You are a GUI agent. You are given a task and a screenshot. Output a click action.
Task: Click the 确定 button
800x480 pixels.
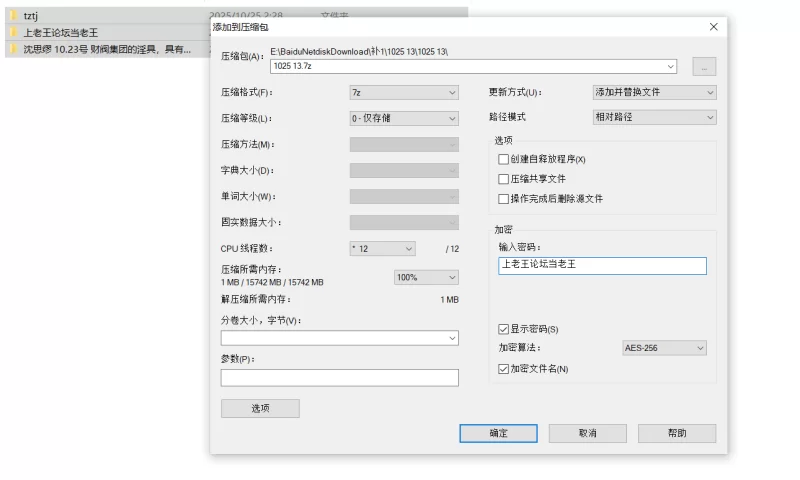point(498,433)
